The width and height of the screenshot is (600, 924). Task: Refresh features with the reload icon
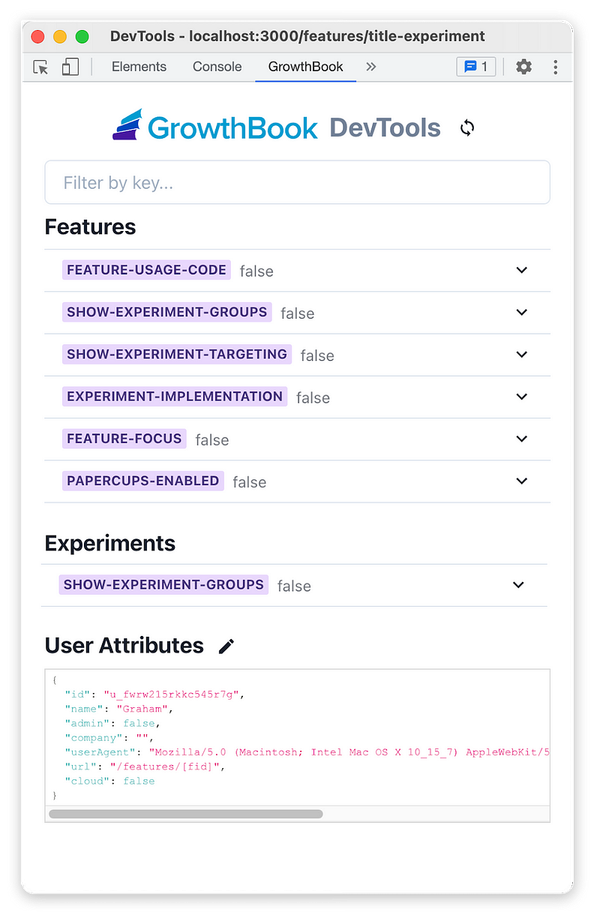pos(466,128)
